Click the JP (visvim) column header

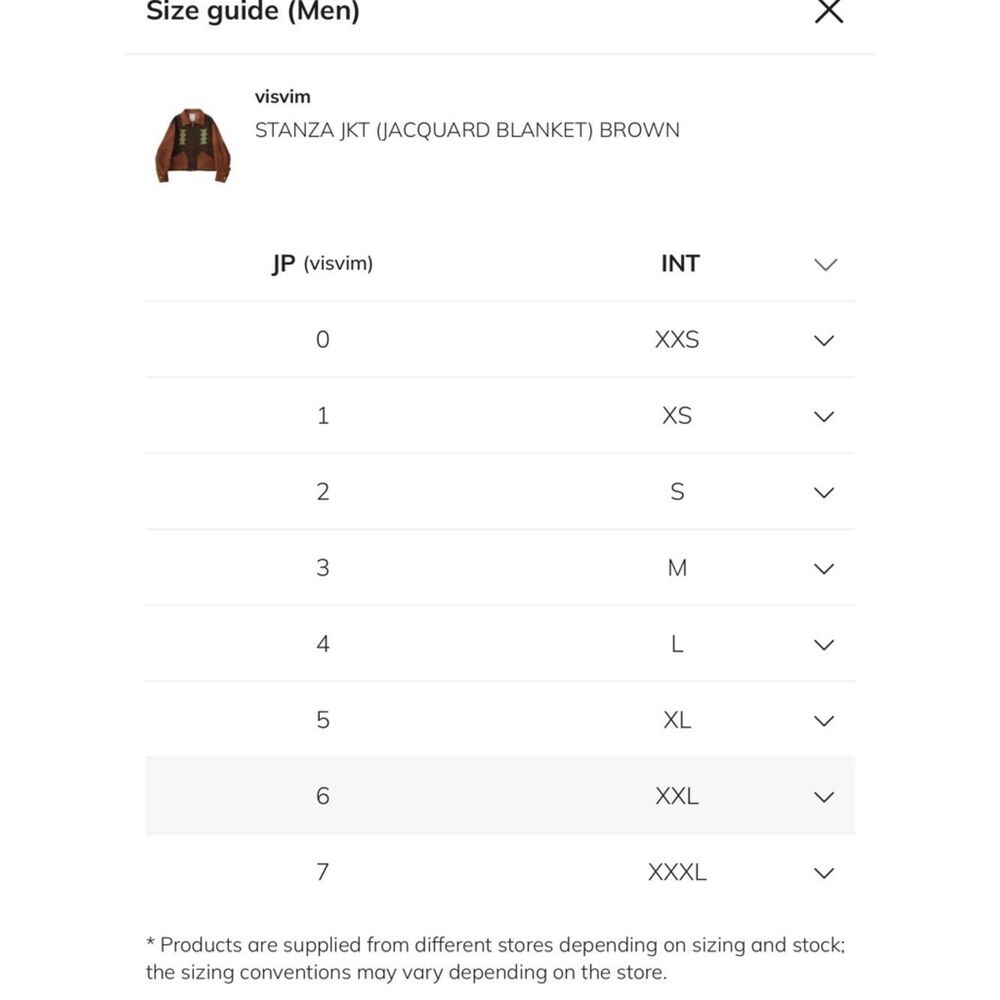pos(322,263)
